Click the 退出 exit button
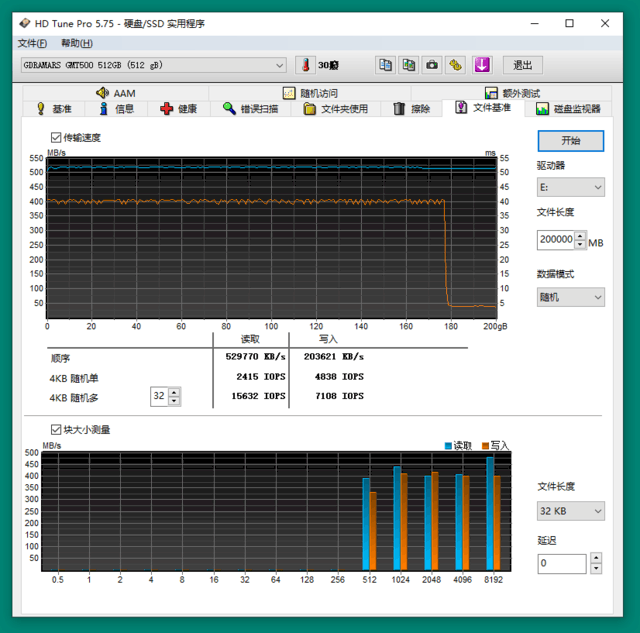 (522, 65)
